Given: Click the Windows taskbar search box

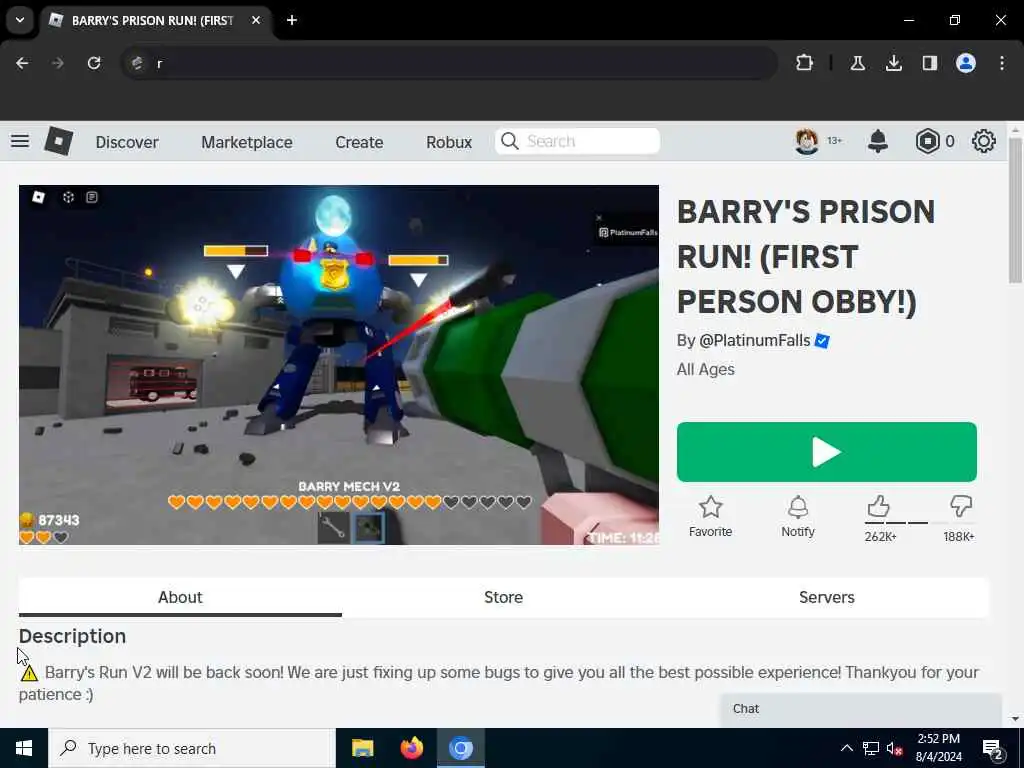Looking at the screenshot, I should click(x=192, y=748).
